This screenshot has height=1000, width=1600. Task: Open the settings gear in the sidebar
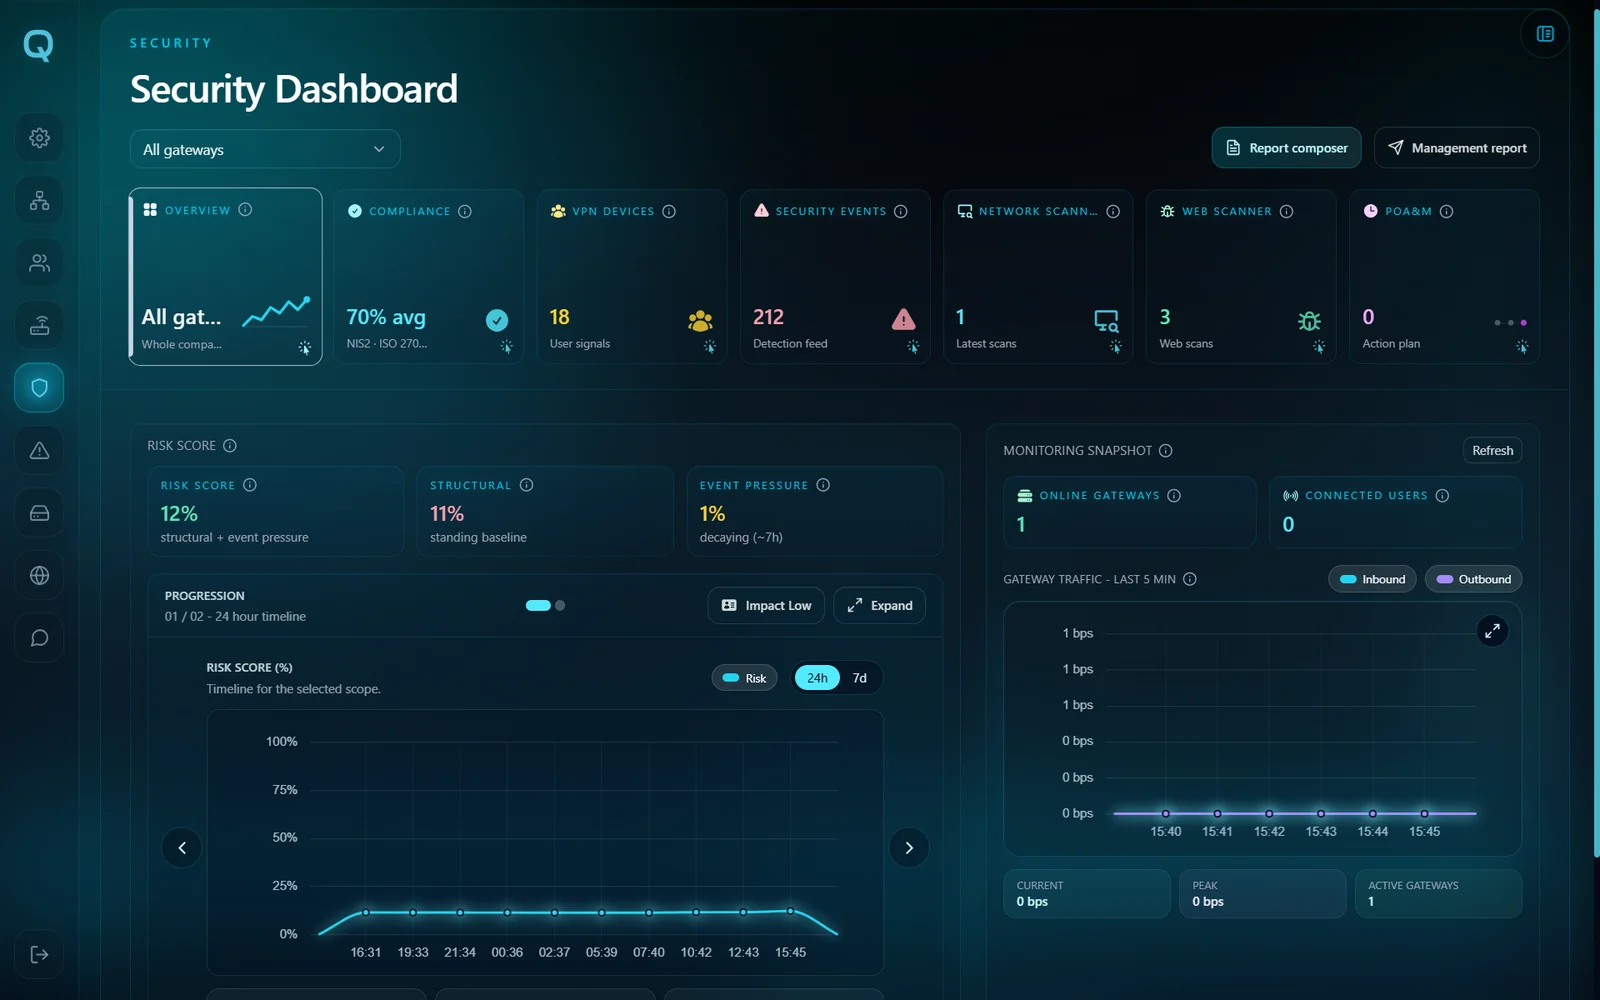click(39, 138)
